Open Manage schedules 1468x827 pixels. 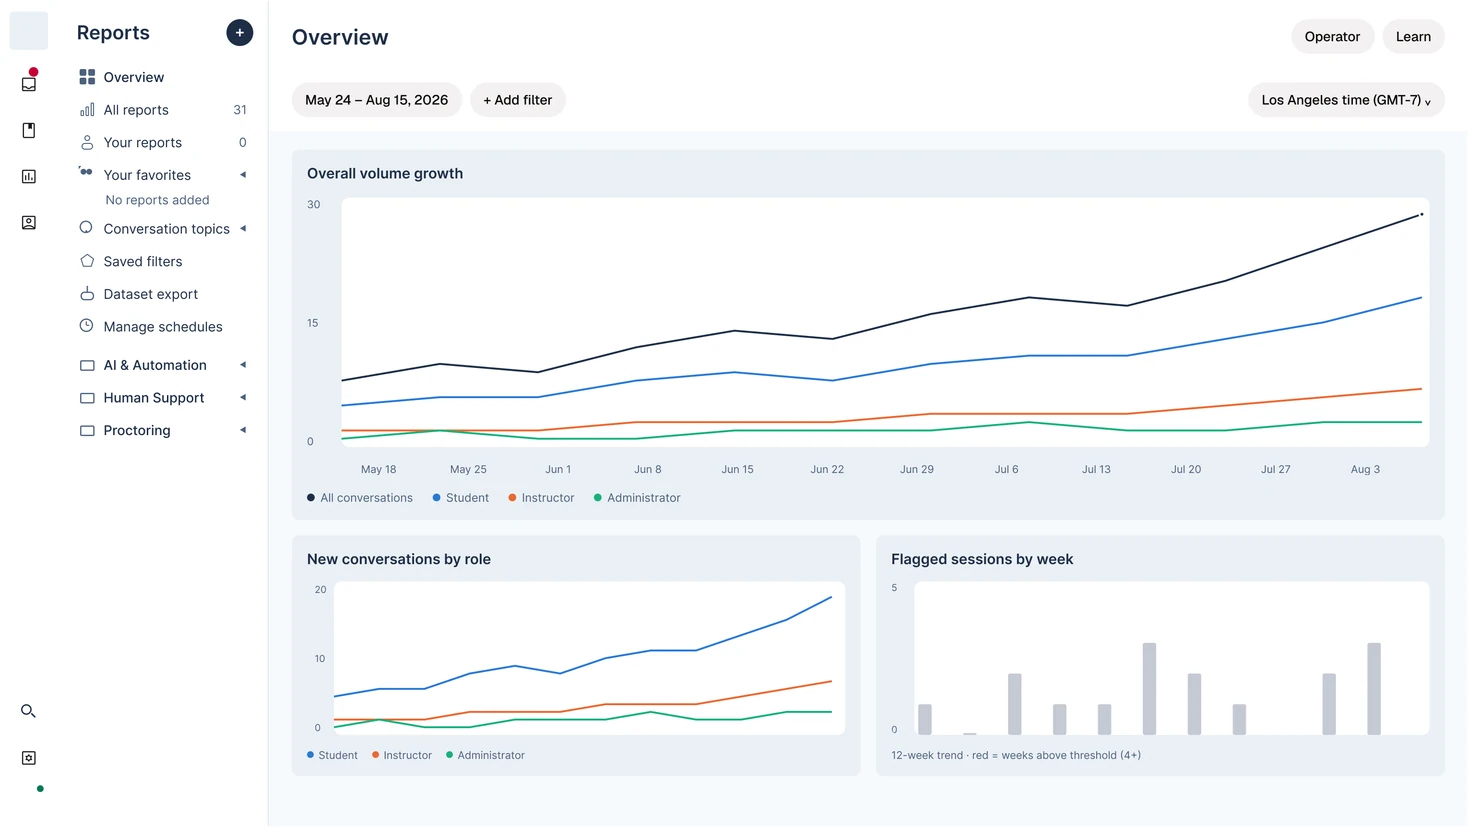(x=162, y=327)
